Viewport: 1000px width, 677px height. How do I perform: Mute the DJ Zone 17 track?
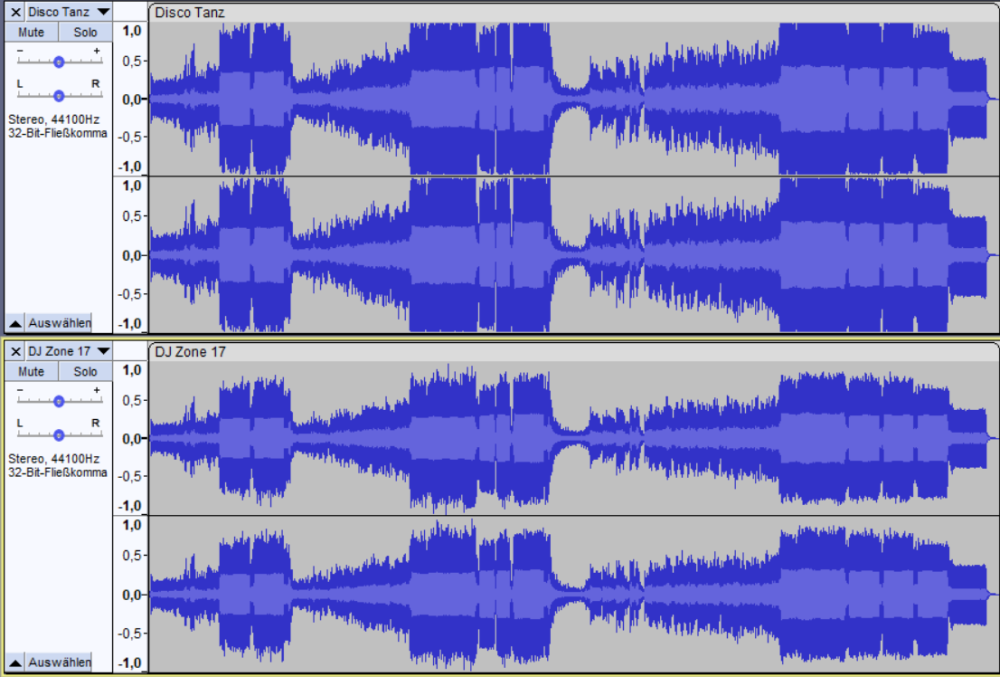[x=31, y=372]
